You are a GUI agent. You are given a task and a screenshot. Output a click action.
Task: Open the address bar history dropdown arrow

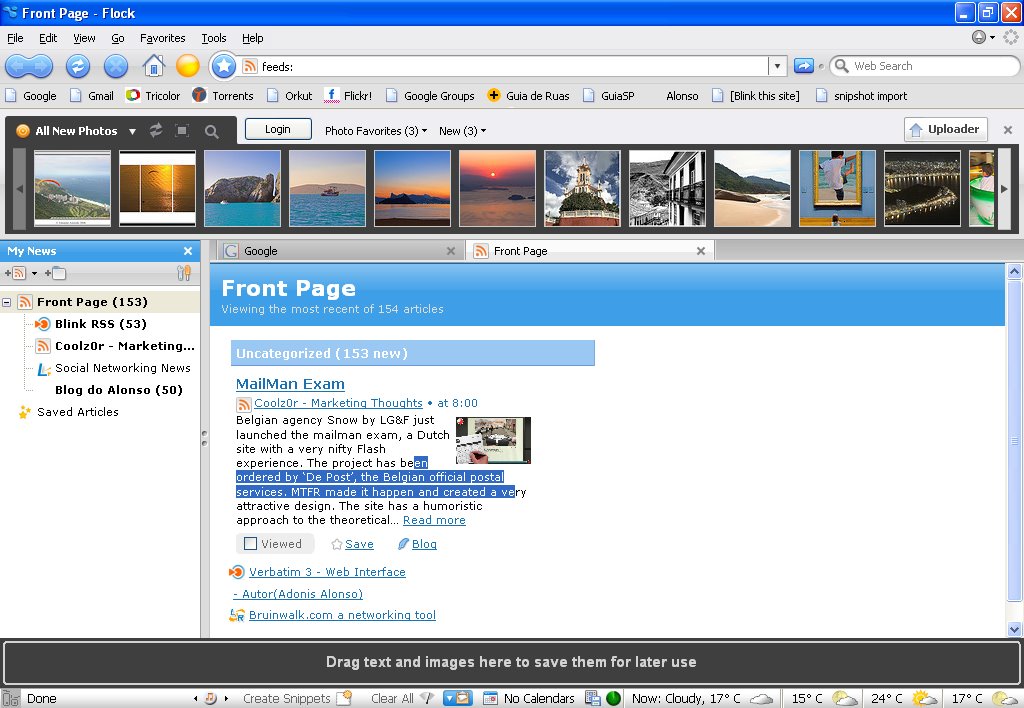pyautogui.click(x=777, y=66)
